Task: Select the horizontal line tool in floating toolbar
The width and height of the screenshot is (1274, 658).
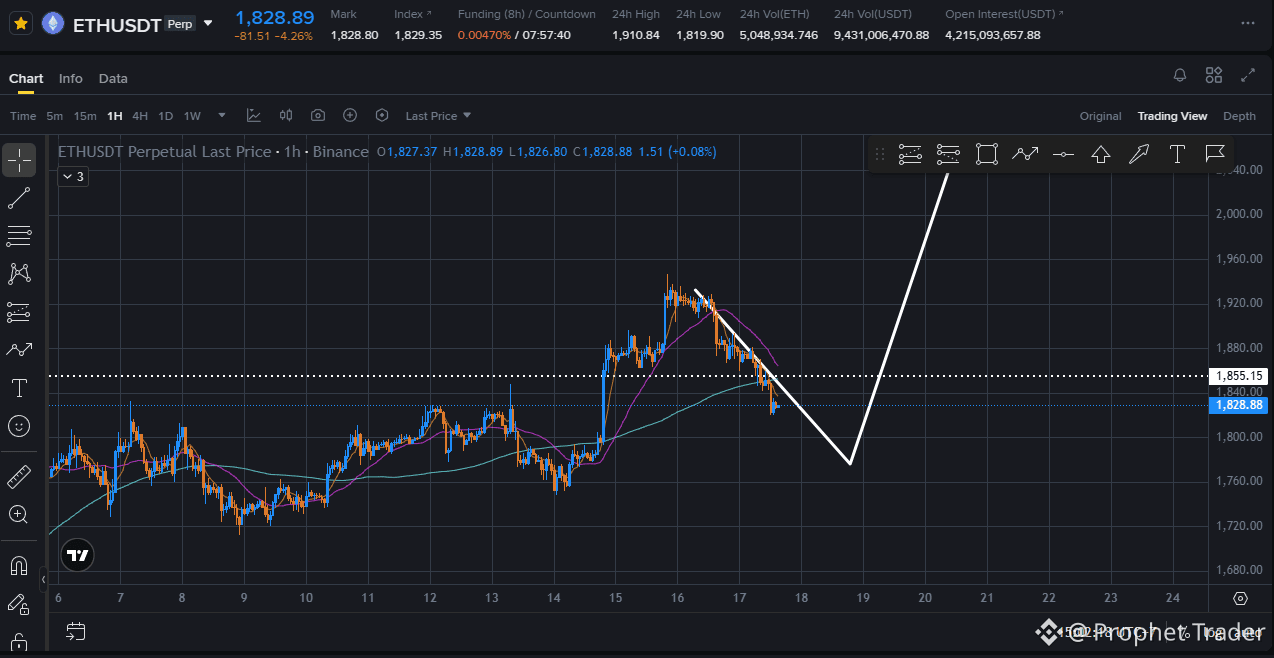Action: [x=1064, y=154]
